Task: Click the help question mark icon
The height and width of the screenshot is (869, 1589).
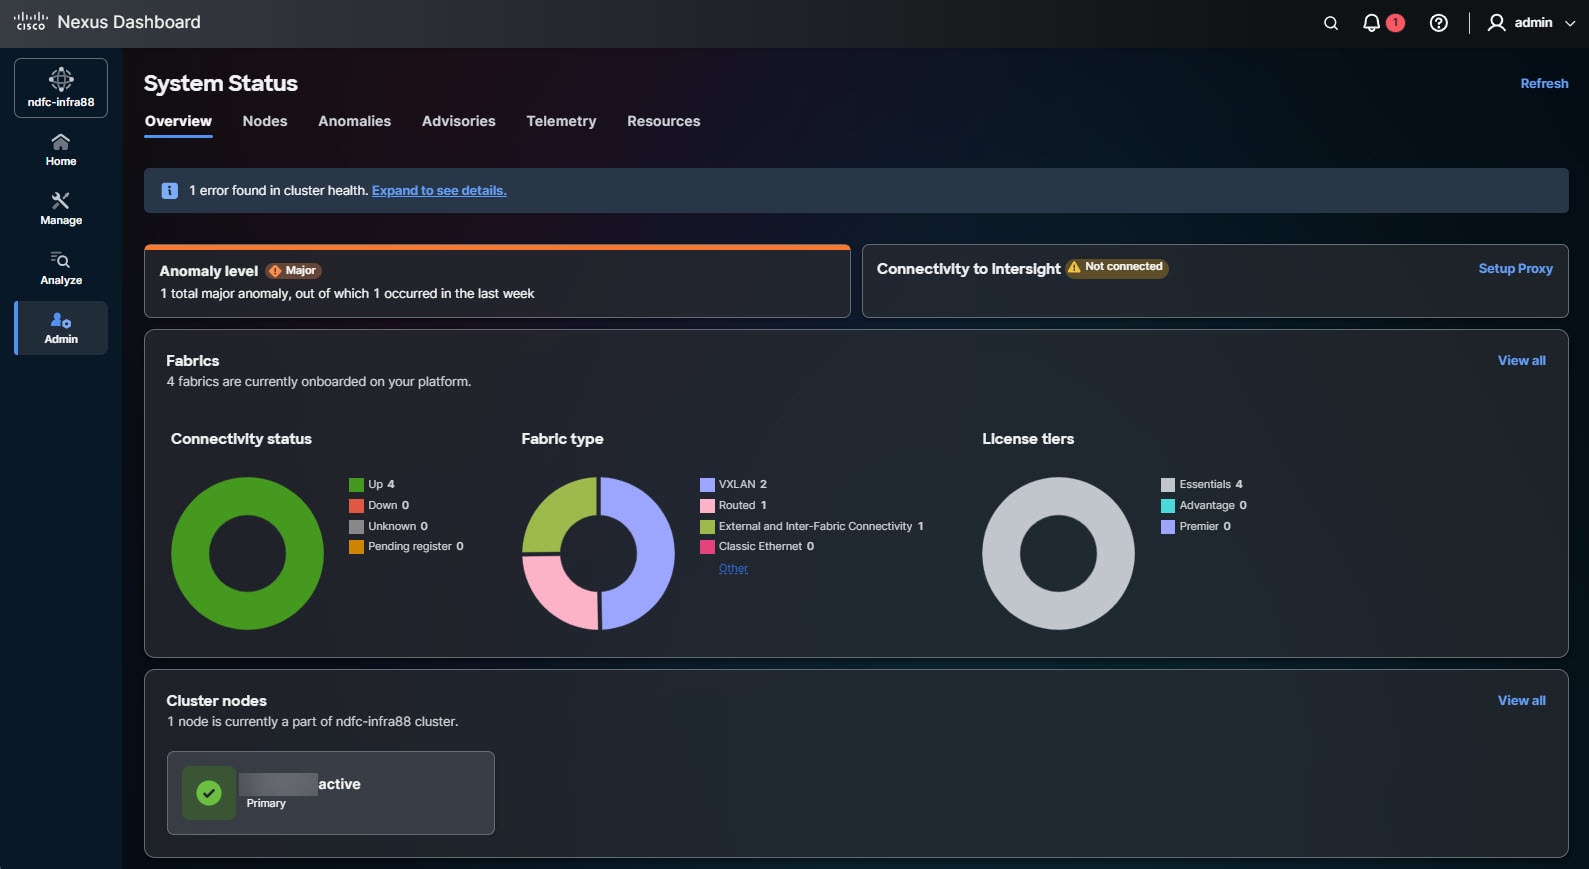Action: pyautogui.click(x=1438, y=23)
